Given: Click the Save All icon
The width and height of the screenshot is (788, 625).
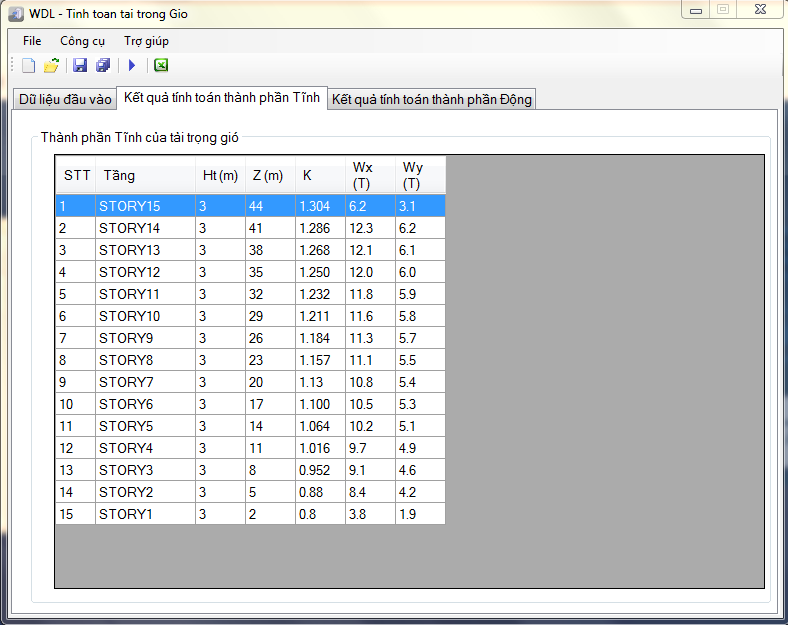Looking at the screenshot, I should [x=103, y=65].
